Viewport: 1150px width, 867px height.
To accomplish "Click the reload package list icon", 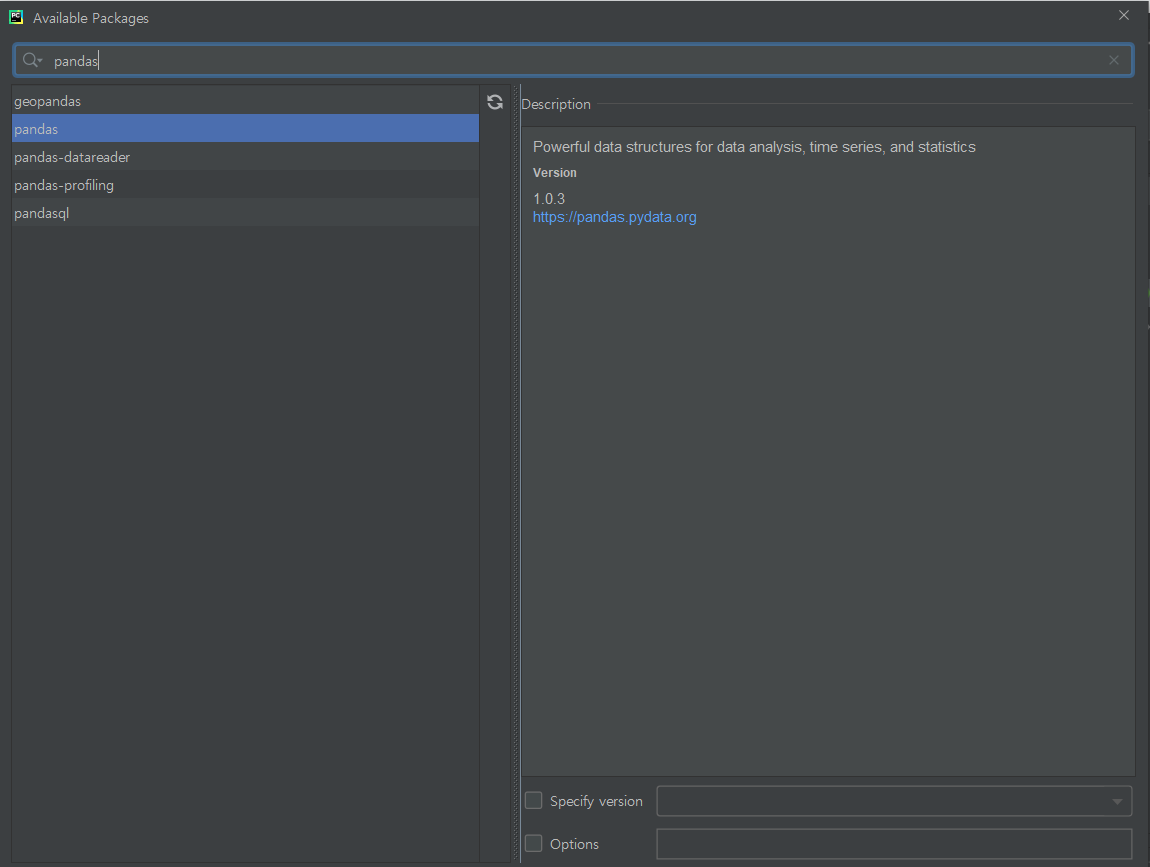I will pos(495,102).
